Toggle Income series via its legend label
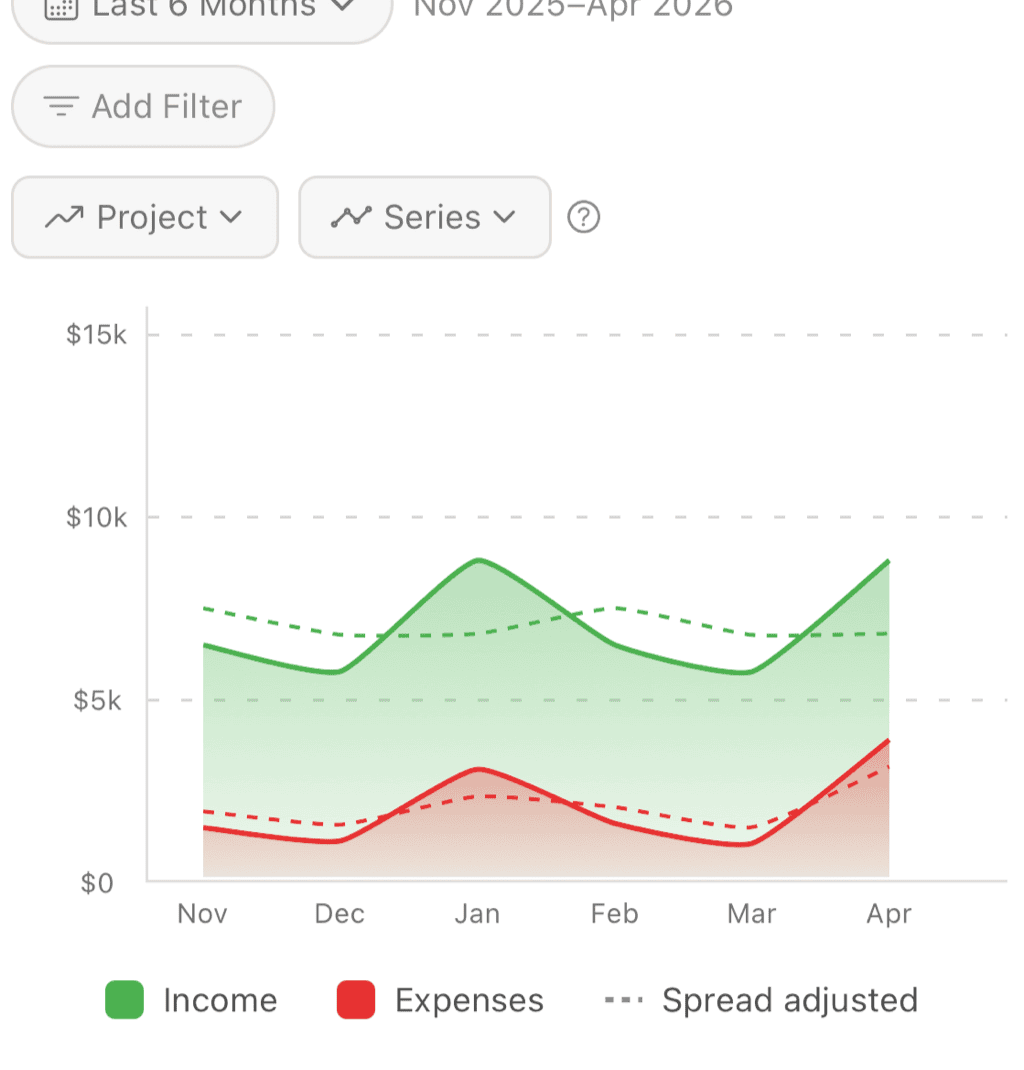This screenshot has height=1070, width=1024. point(220,1000)
